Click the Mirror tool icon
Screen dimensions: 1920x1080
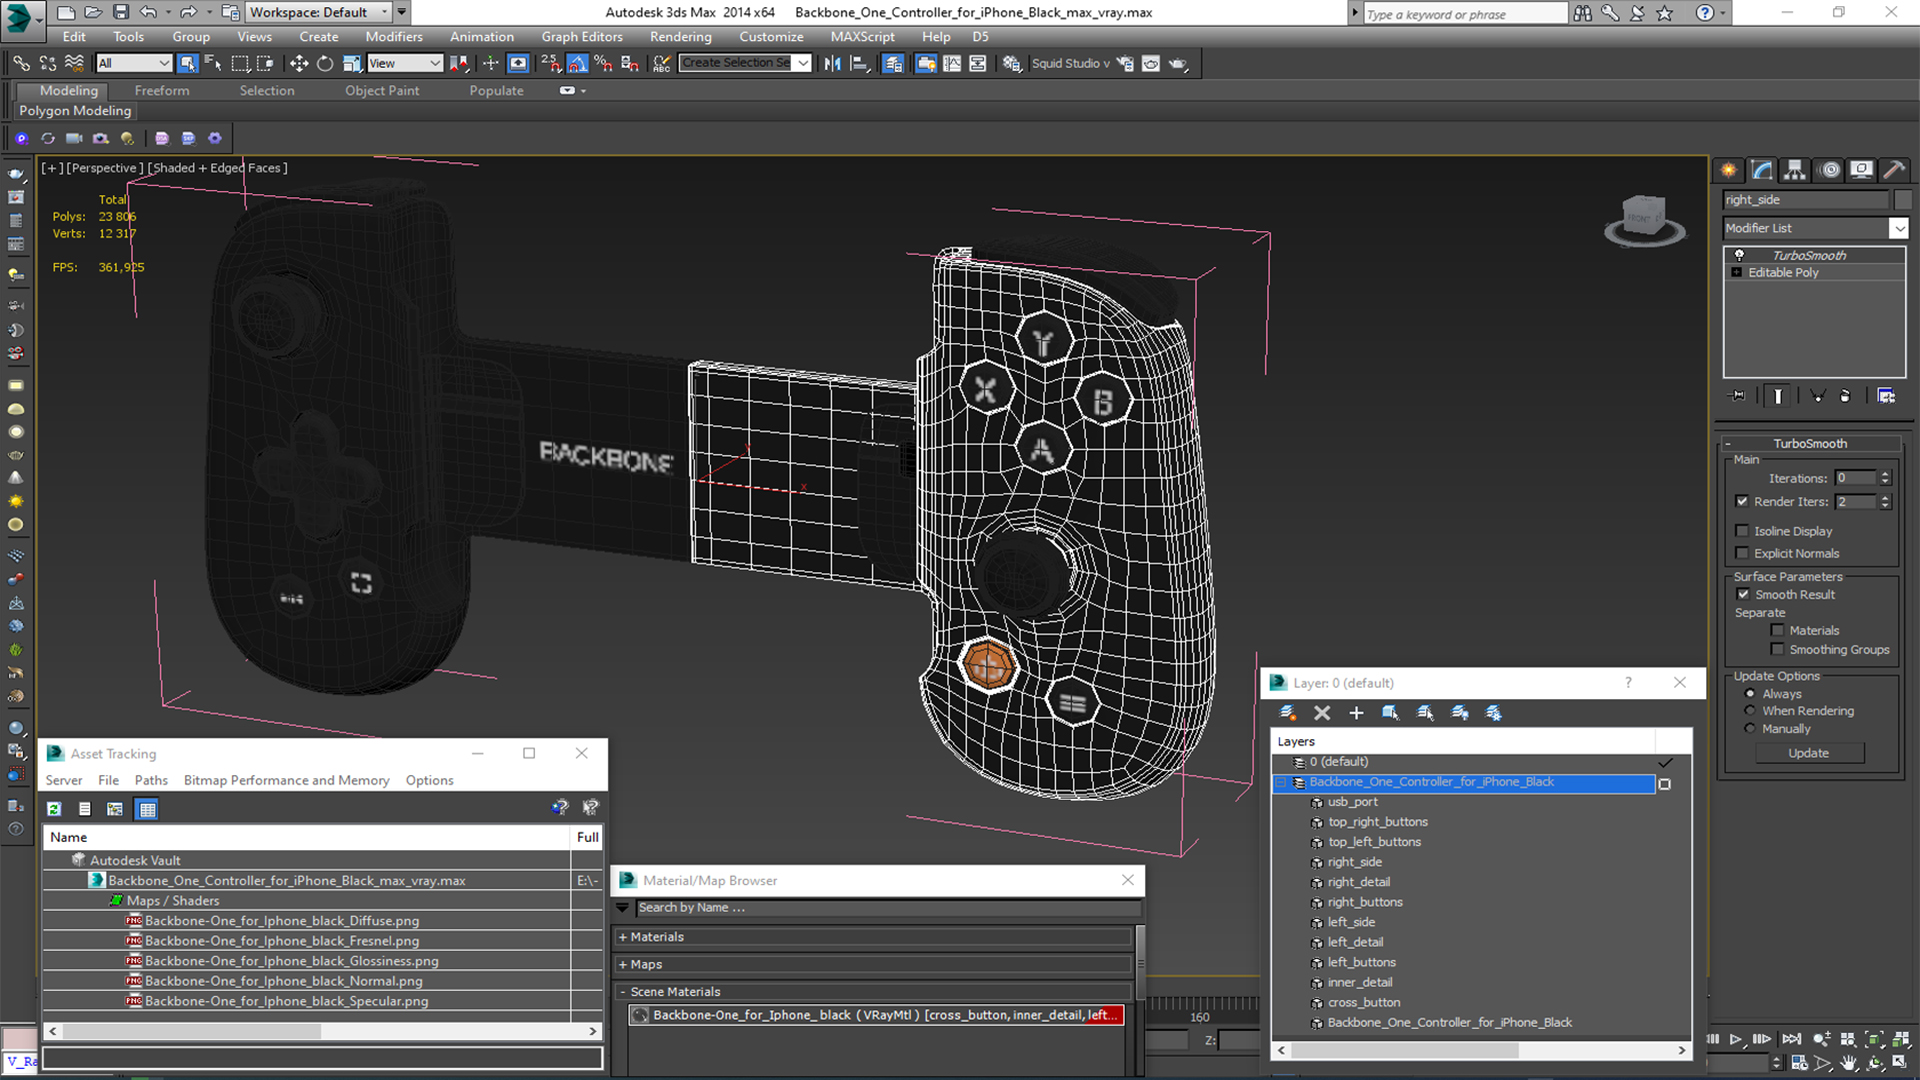(x=832, y=63)
